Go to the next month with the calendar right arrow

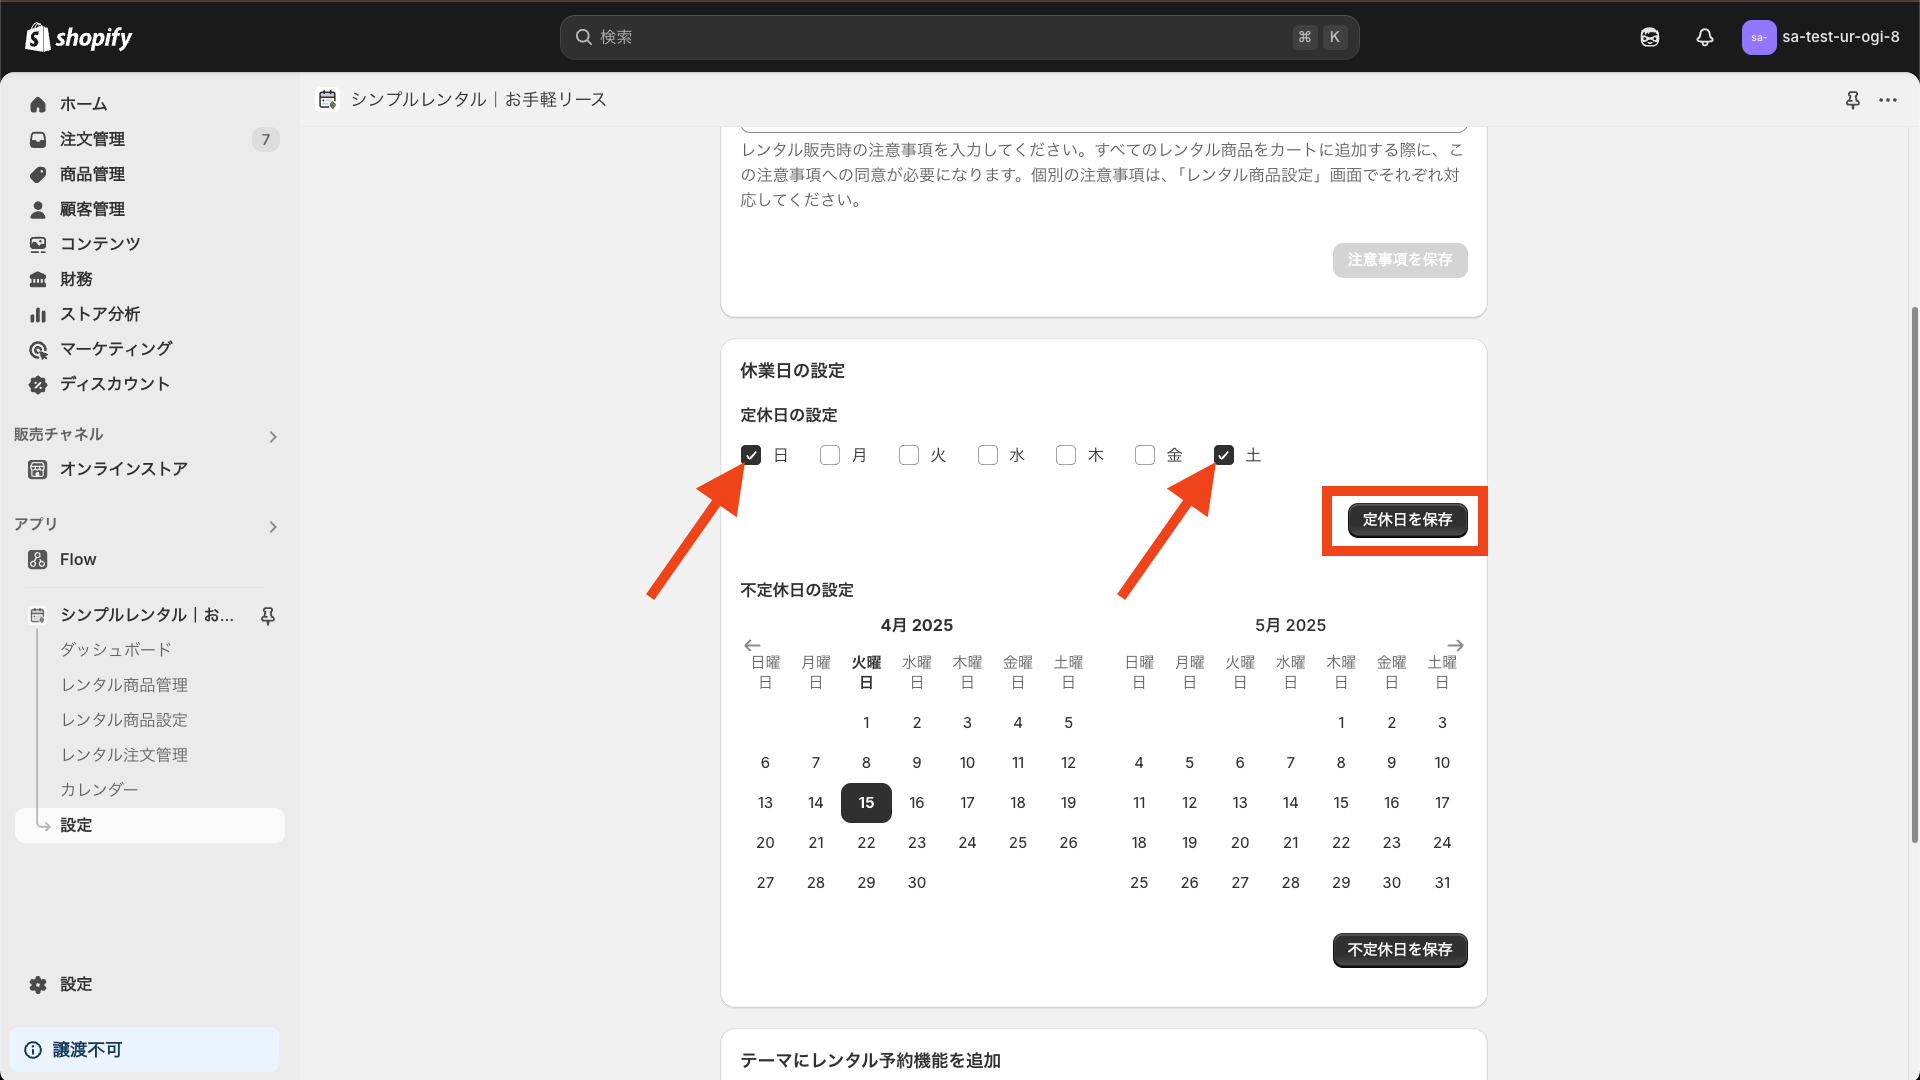click(x=1456, y=645)
